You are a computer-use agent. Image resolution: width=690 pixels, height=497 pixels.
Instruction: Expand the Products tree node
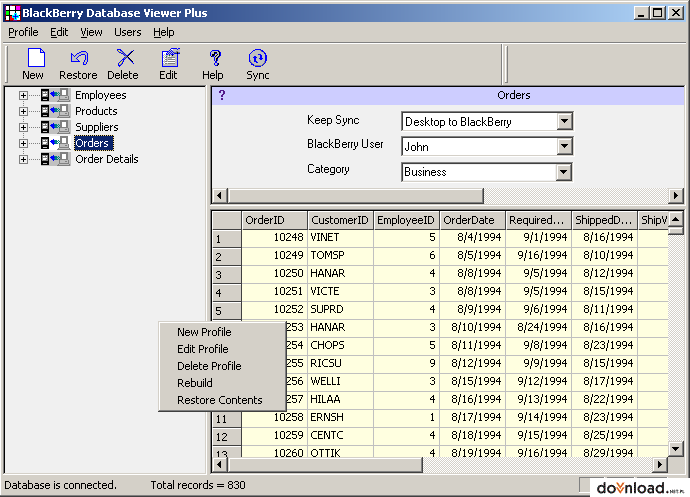[23, 111]
